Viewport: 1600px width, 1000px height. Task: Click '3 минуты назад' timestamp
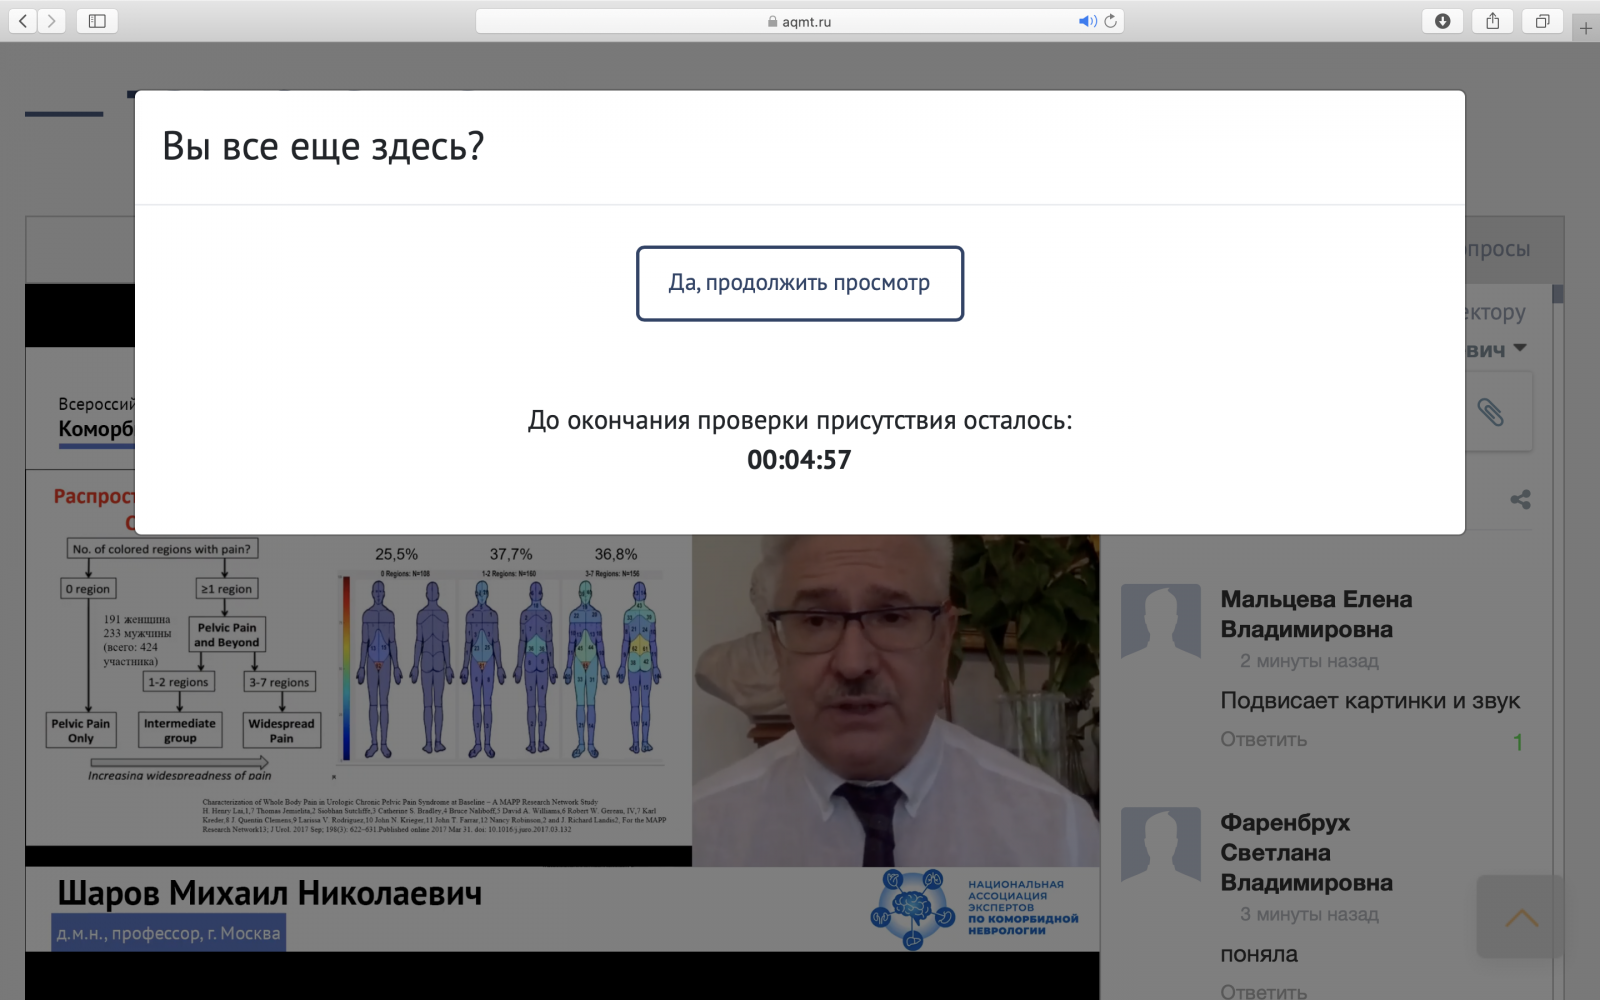click(x=1309, y=914)
